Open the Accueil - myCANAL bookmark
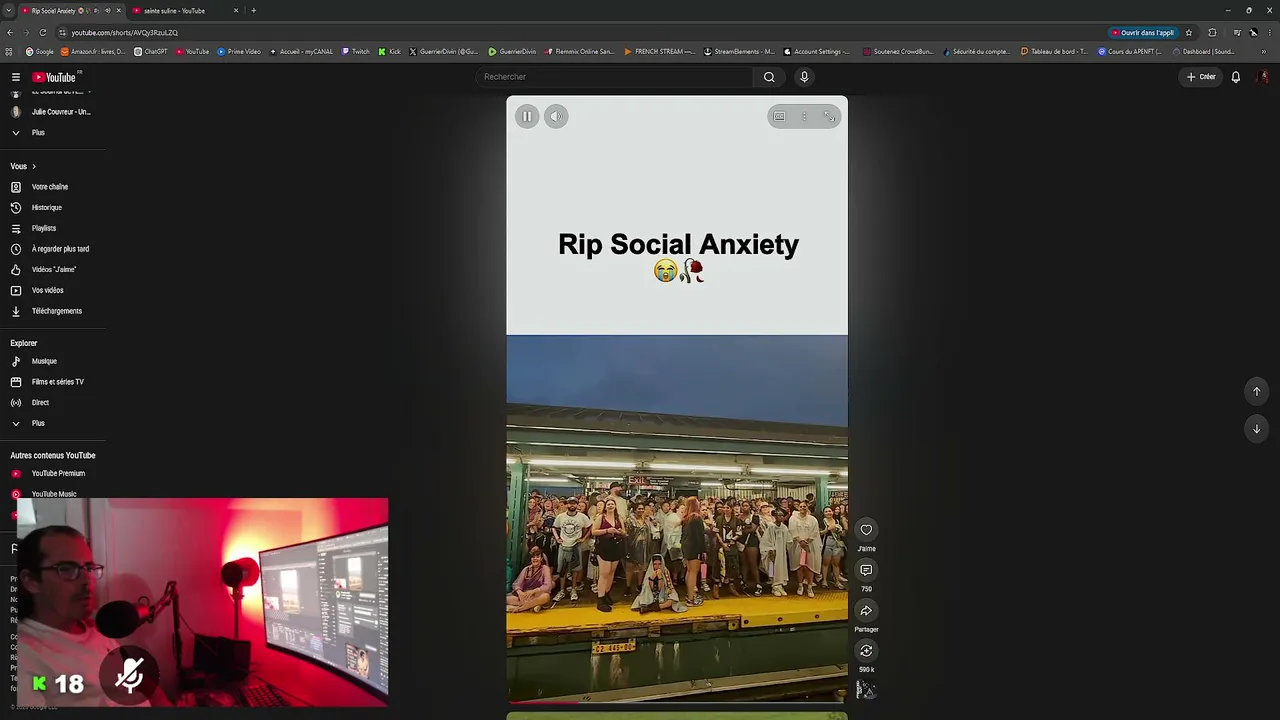Image resolution: width=1280 pixels, height=720 pixels. (x=301, y=52)
